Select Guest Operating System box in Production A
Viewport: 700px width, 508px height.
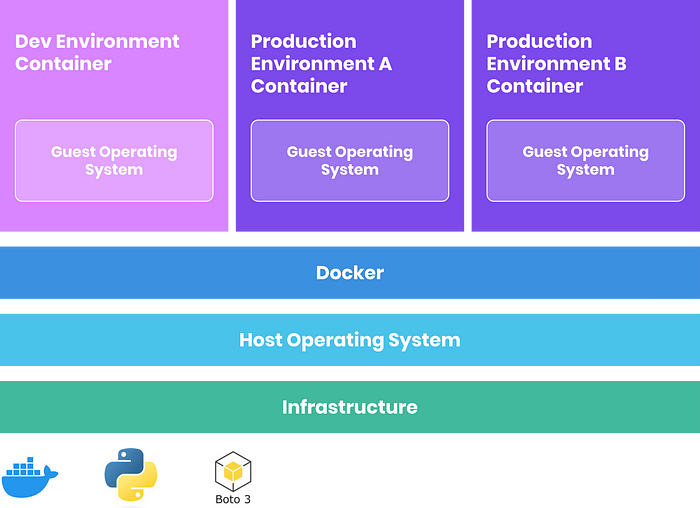point(350,161)
